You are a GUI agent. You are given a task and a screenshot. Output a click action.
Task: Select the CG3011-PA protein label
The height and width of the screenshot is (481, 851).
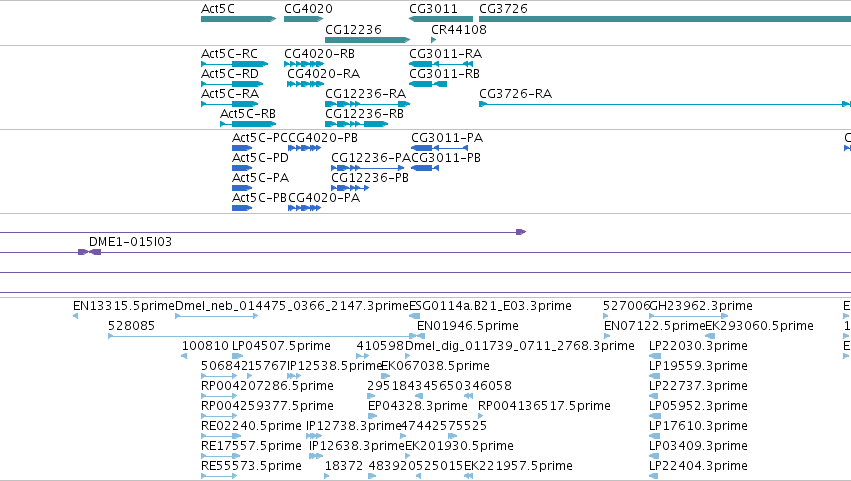pyautogui.click(x=447, y=138)
